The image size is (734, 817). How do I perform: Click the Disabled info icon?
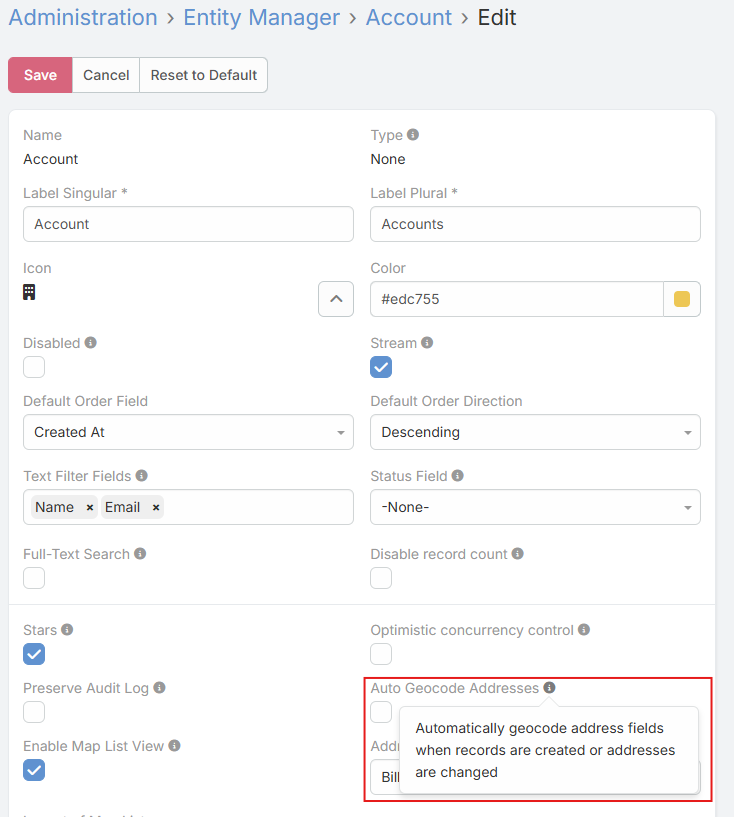91,342
